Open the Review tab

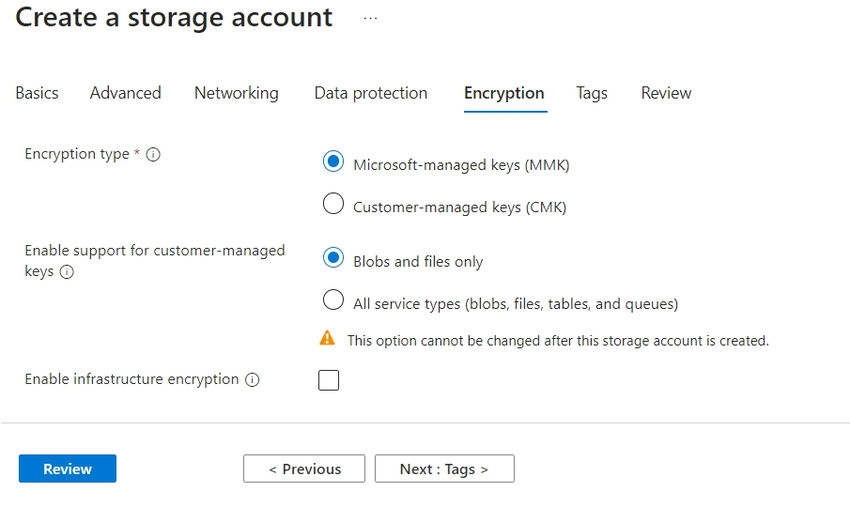click(666, 93)
